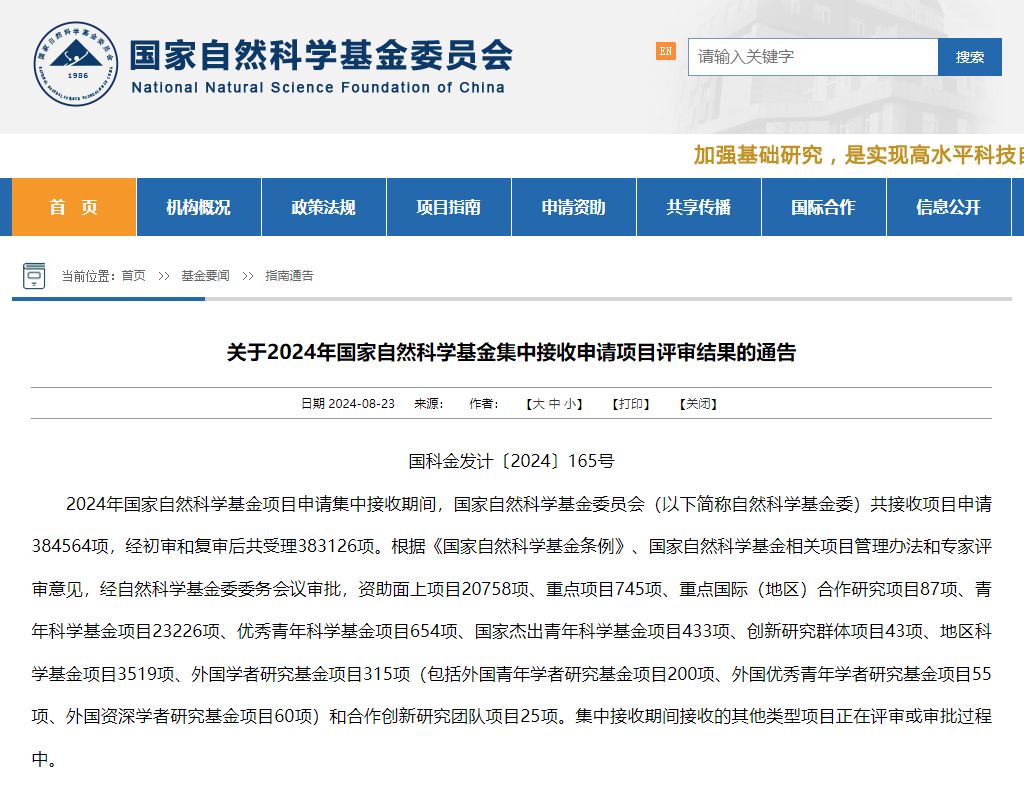Open the 申请资助 menu
The width and height of the screenshot is (1024, 788).
pos(573,206)
